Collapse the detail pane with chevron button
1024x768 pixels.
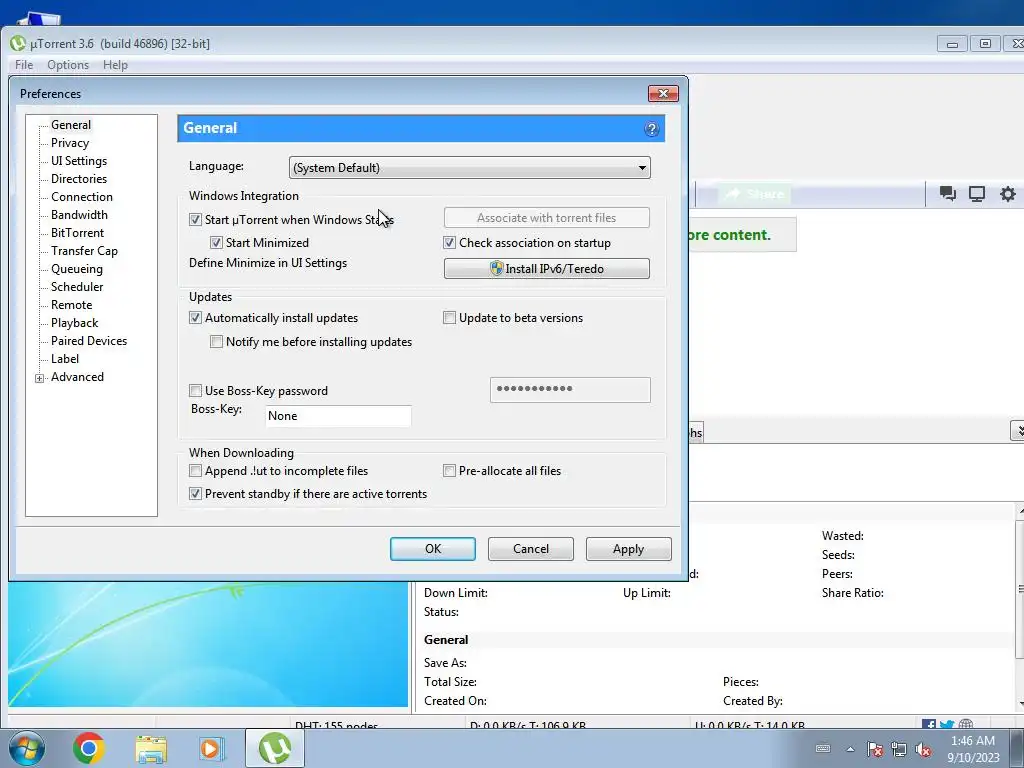(x=1018, y=431)
